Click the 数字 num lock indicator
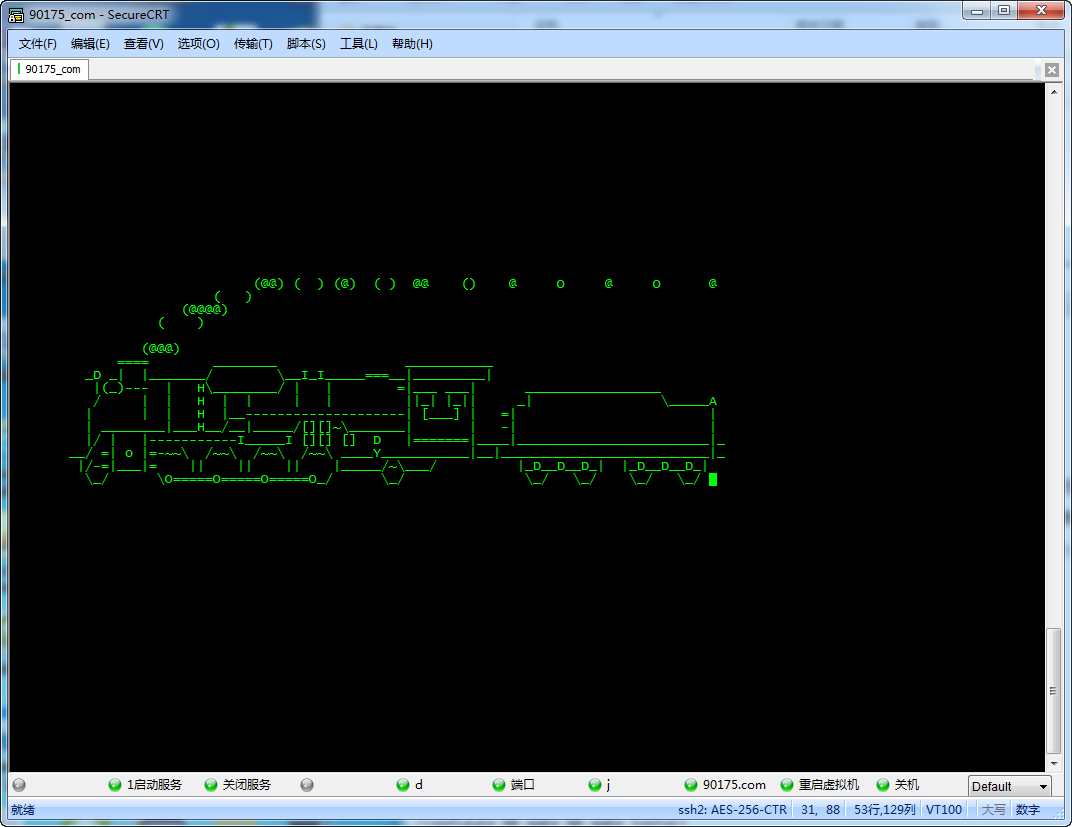 (x=1028, y=810)
